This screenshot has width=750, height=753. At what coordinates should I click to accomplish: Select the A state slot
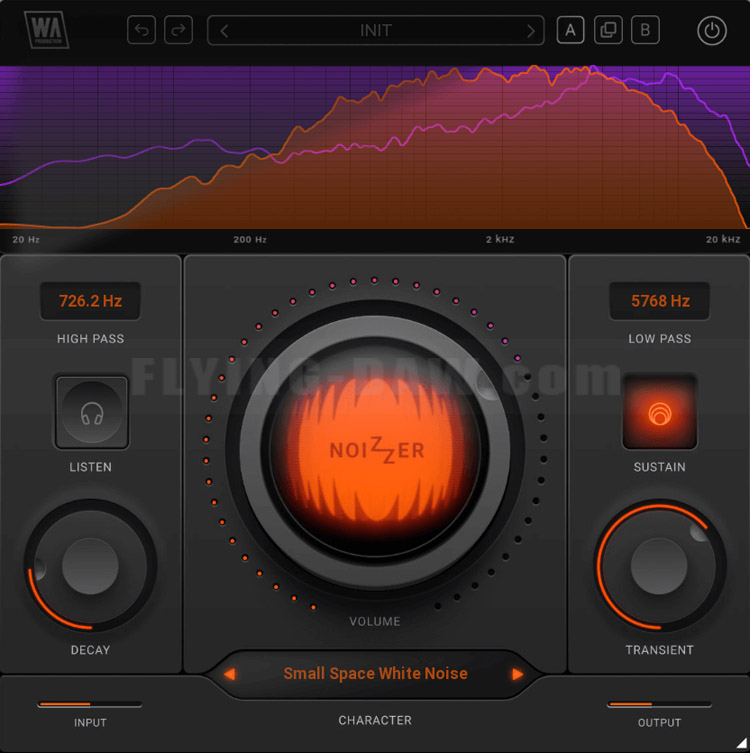pyautogui.click(x=570, y=30)
